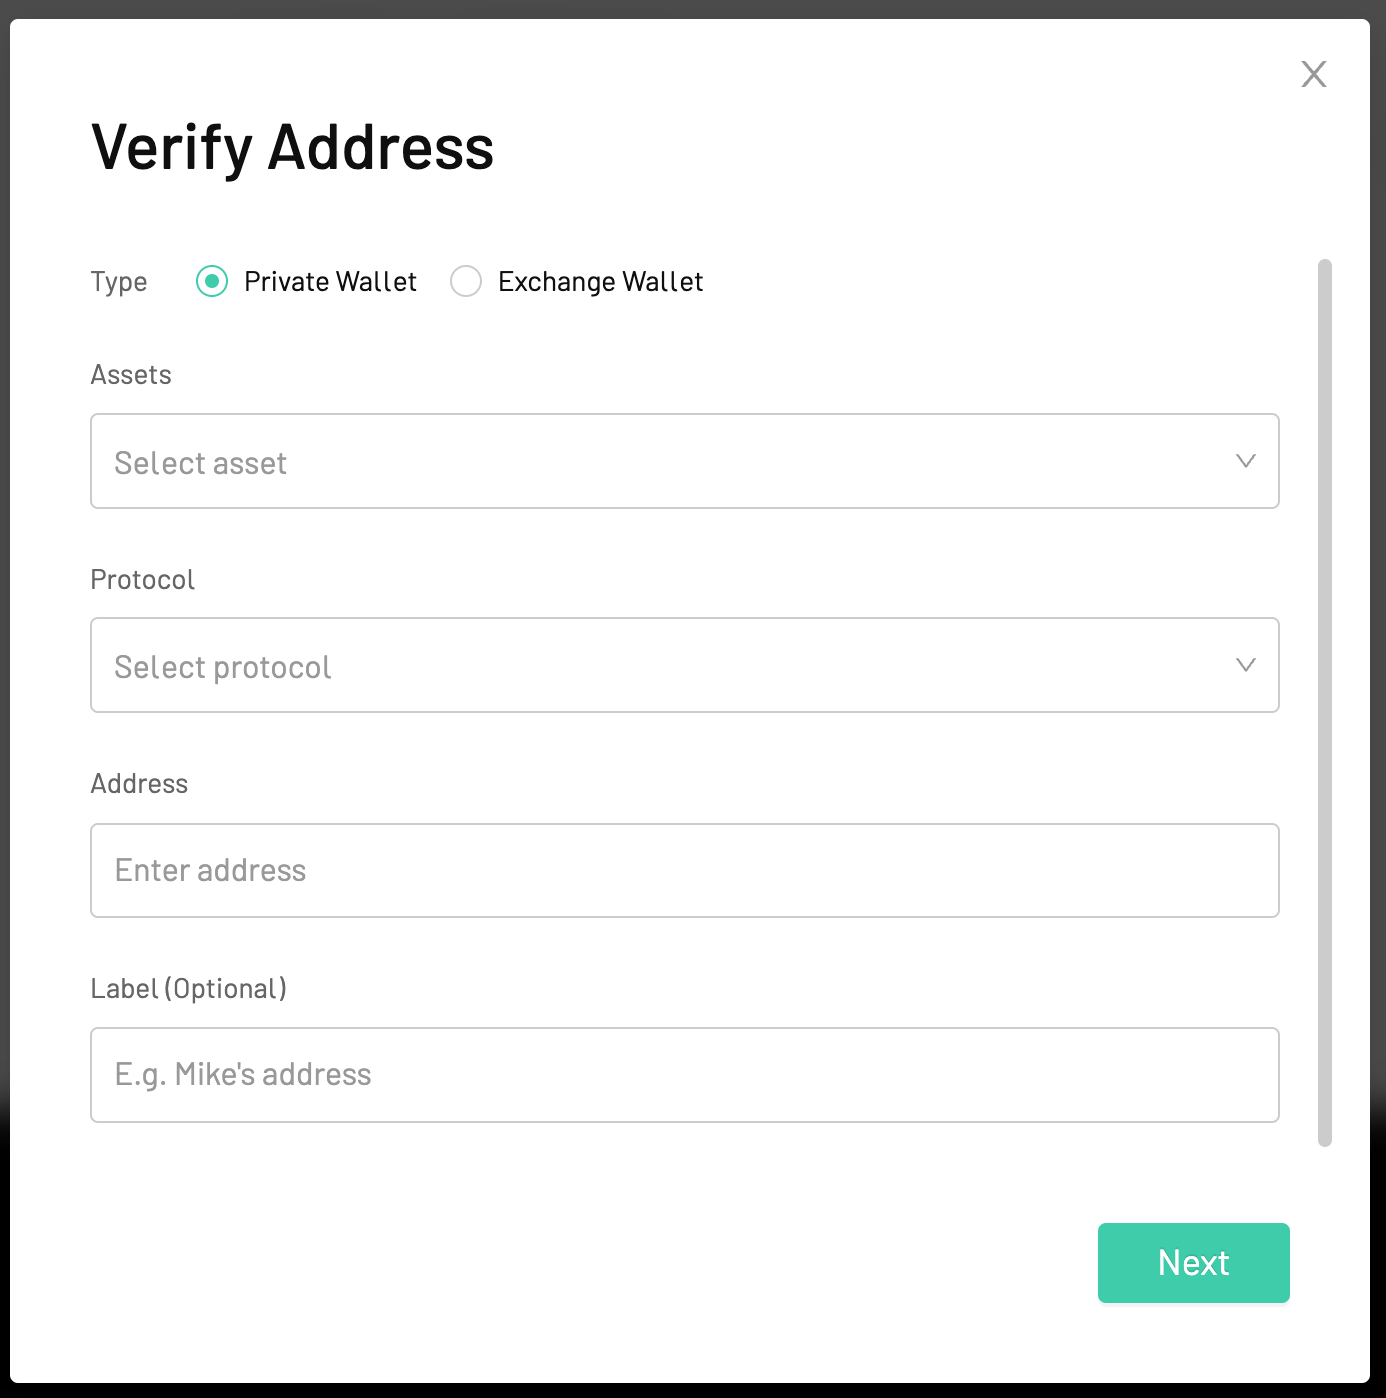Click the Label (Optional) caption
Viewport: 1386px width, 1398px height.
[x=189, y=989]
